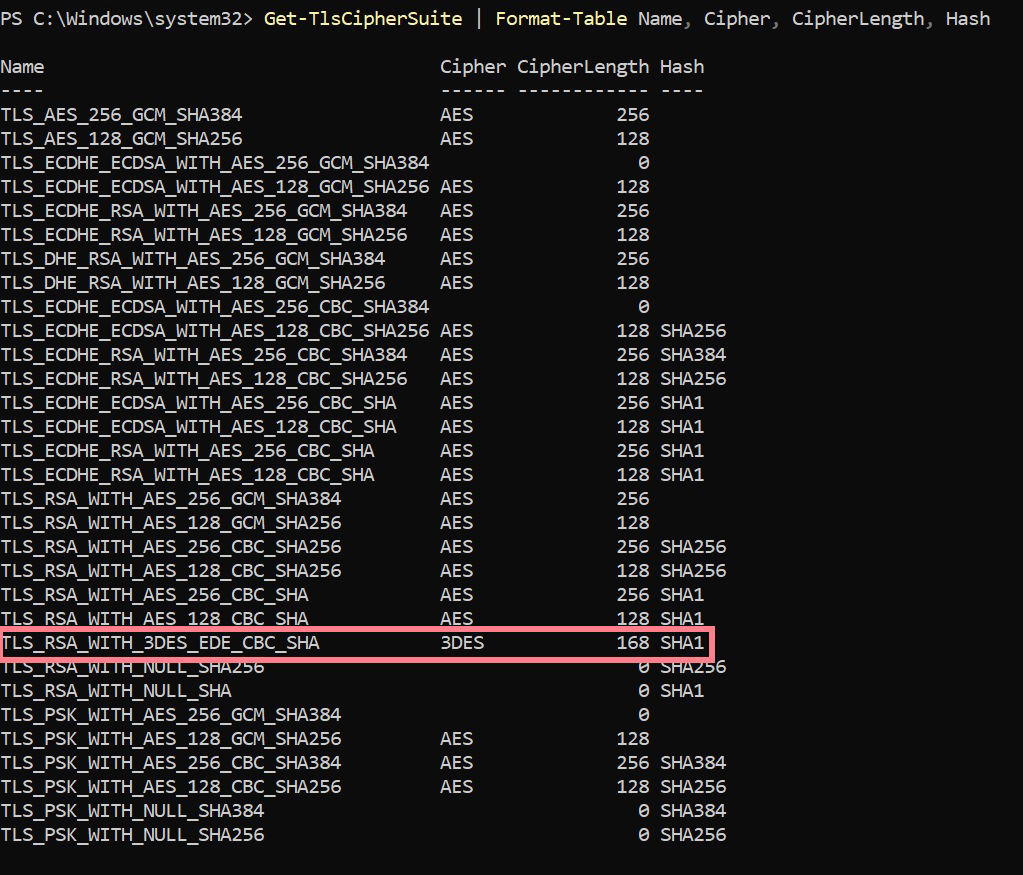Click the Cipher column header
The image size is (1023, 875).
point(473,67)
